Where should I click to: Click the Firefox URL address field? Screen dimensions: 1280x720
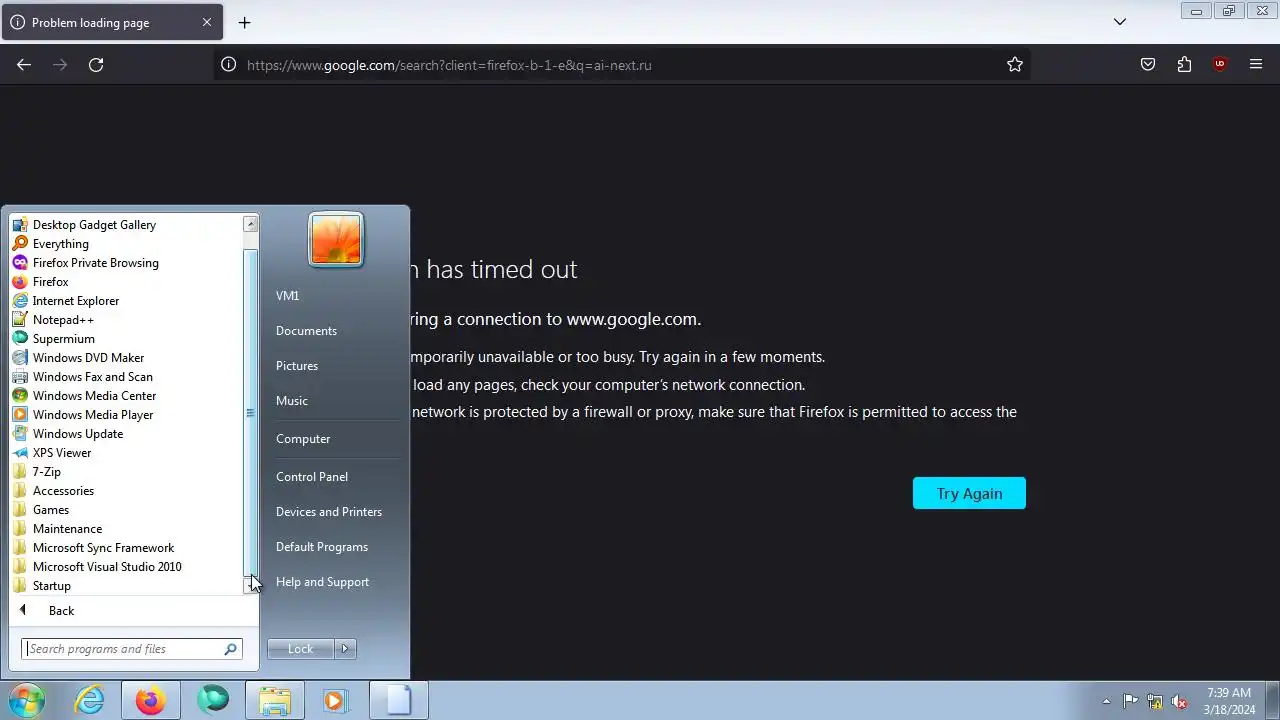pos(620,64)
